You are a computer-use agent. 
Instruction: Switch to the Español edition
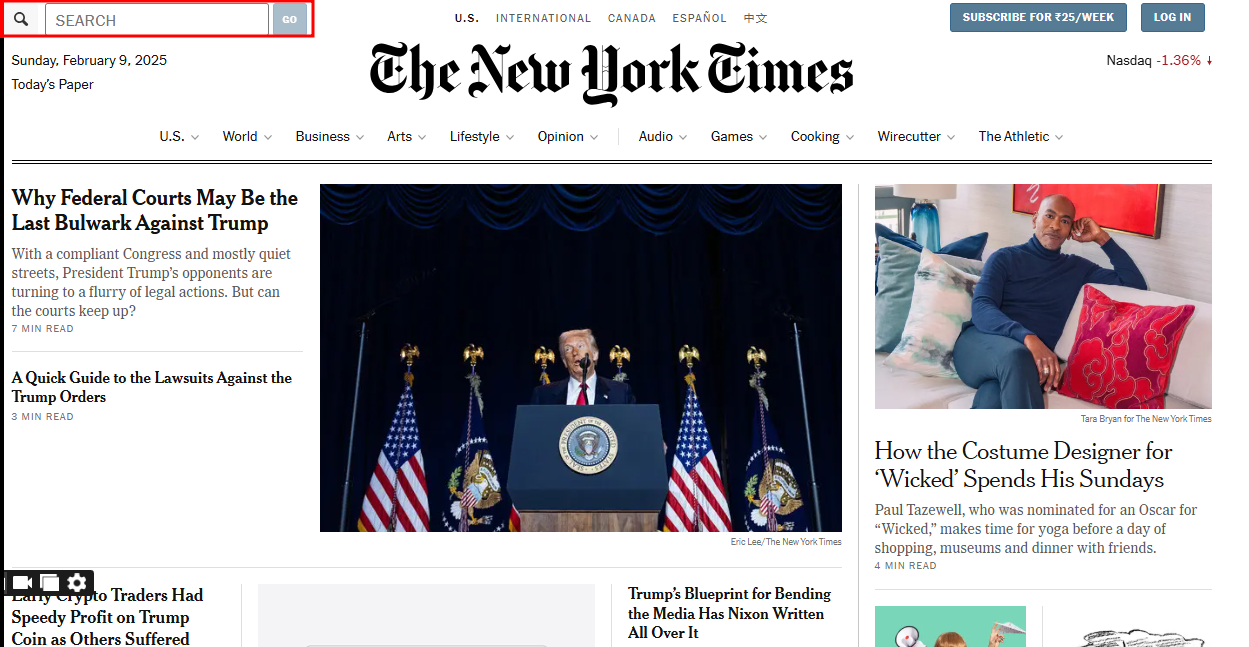(700, 18)
